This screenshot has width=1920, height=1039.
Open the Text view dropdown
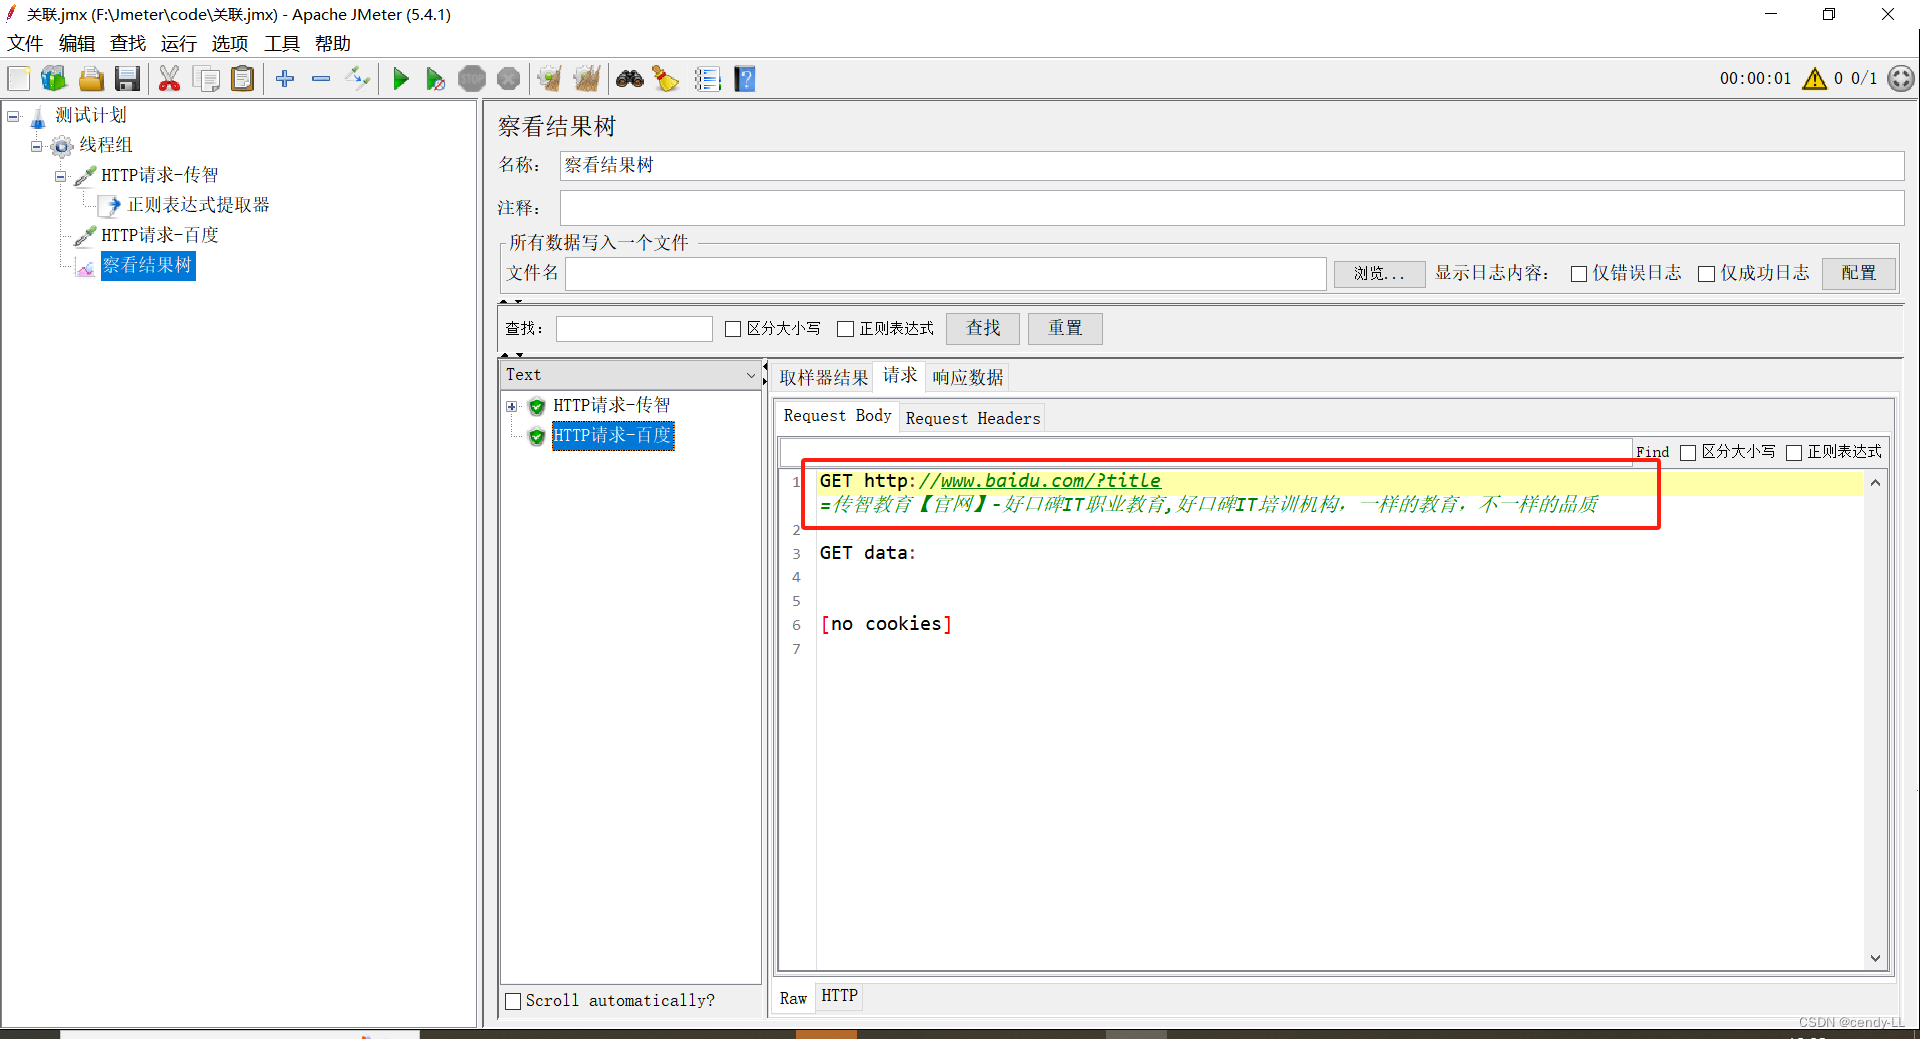click(x=750, y=374)
